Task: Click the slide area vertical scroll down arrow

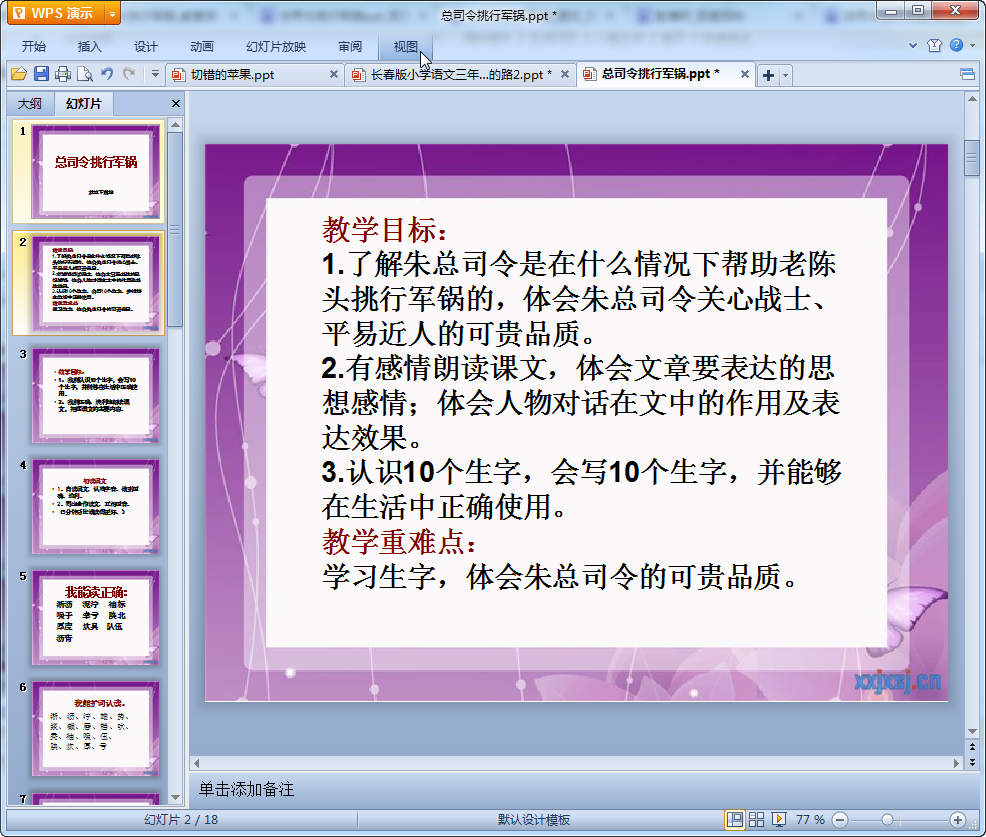Action: coord(972,731)
